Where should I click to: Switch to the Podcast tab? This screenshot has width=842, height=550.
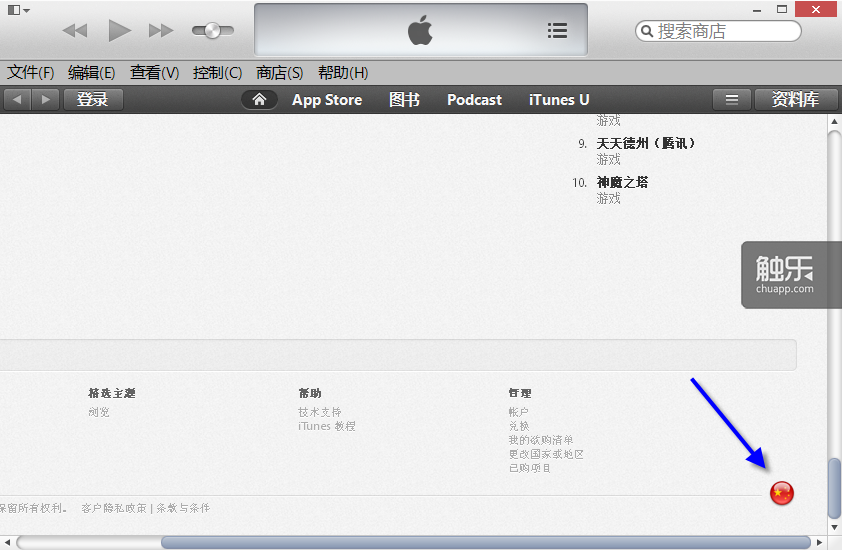click(474, 100)
